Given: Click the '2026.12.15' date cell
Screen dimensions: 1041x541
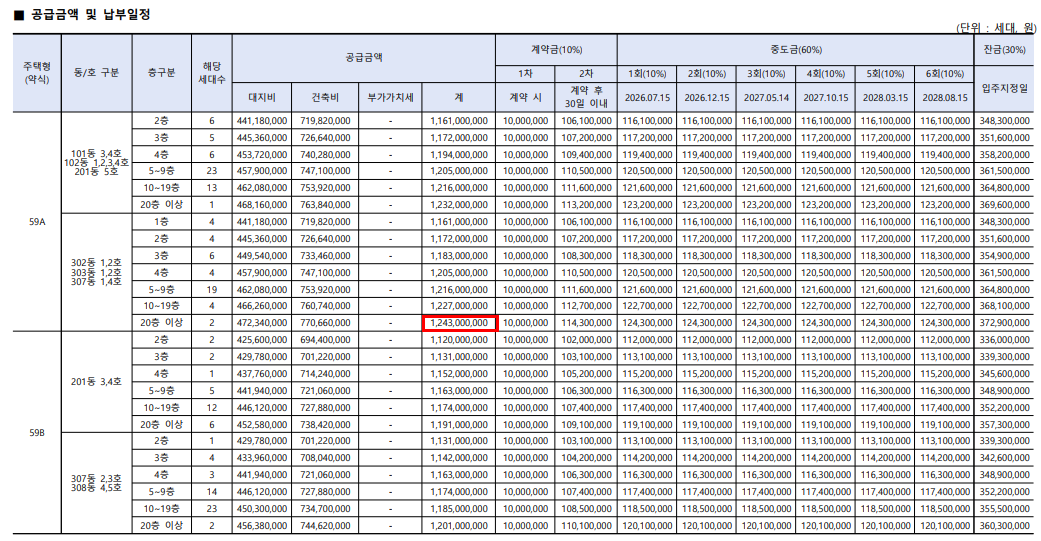Looking at the screenshot, I should pos(707,98).
